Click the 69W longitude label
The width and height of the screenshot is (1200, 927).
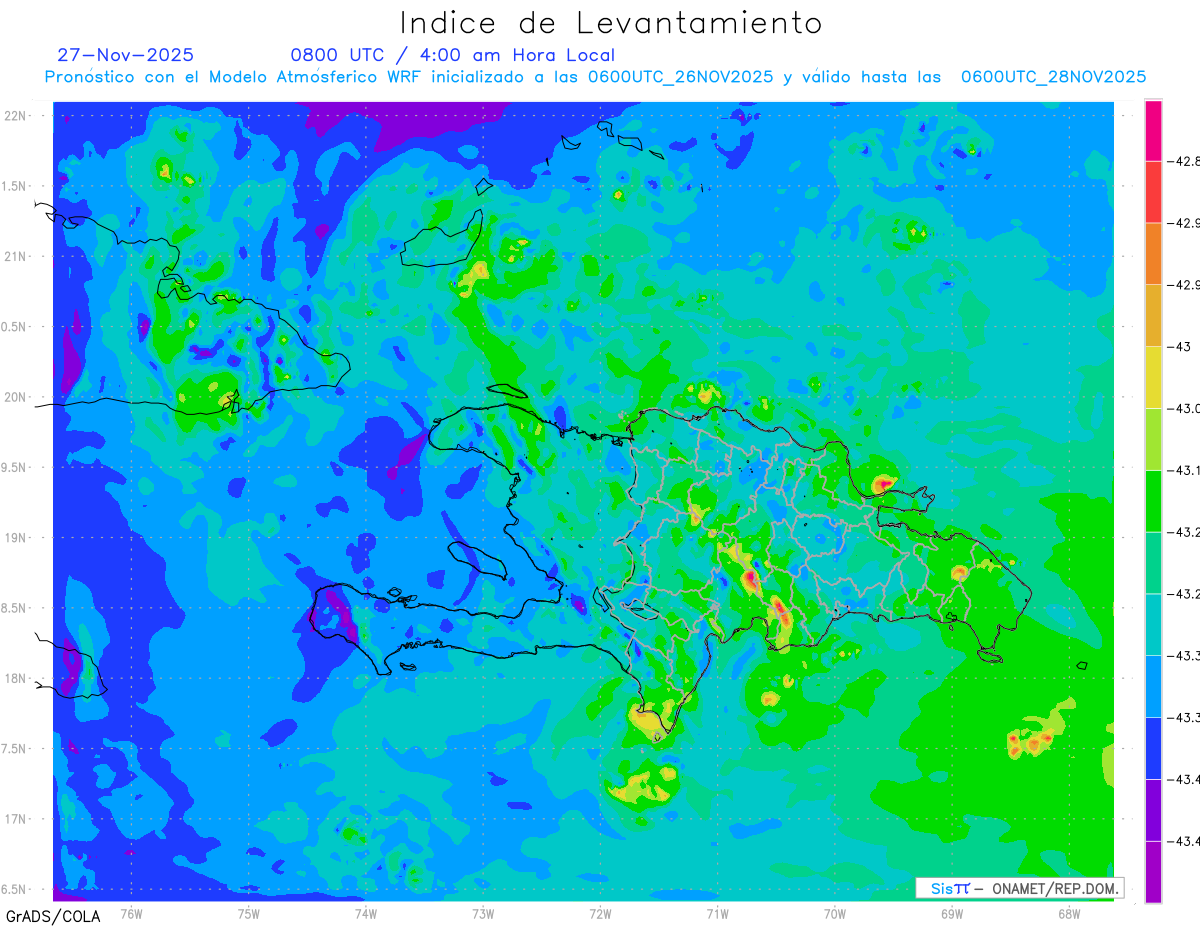952,914
